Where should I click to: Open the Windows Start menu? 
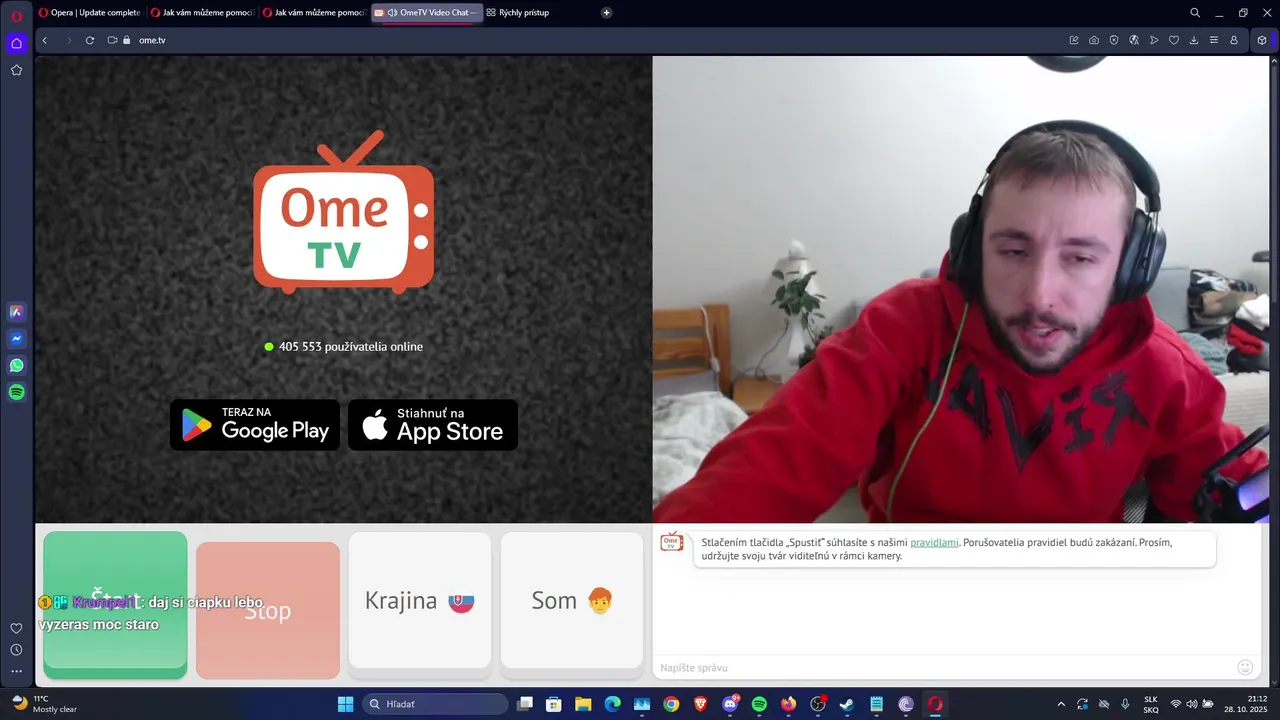[345, 704]
